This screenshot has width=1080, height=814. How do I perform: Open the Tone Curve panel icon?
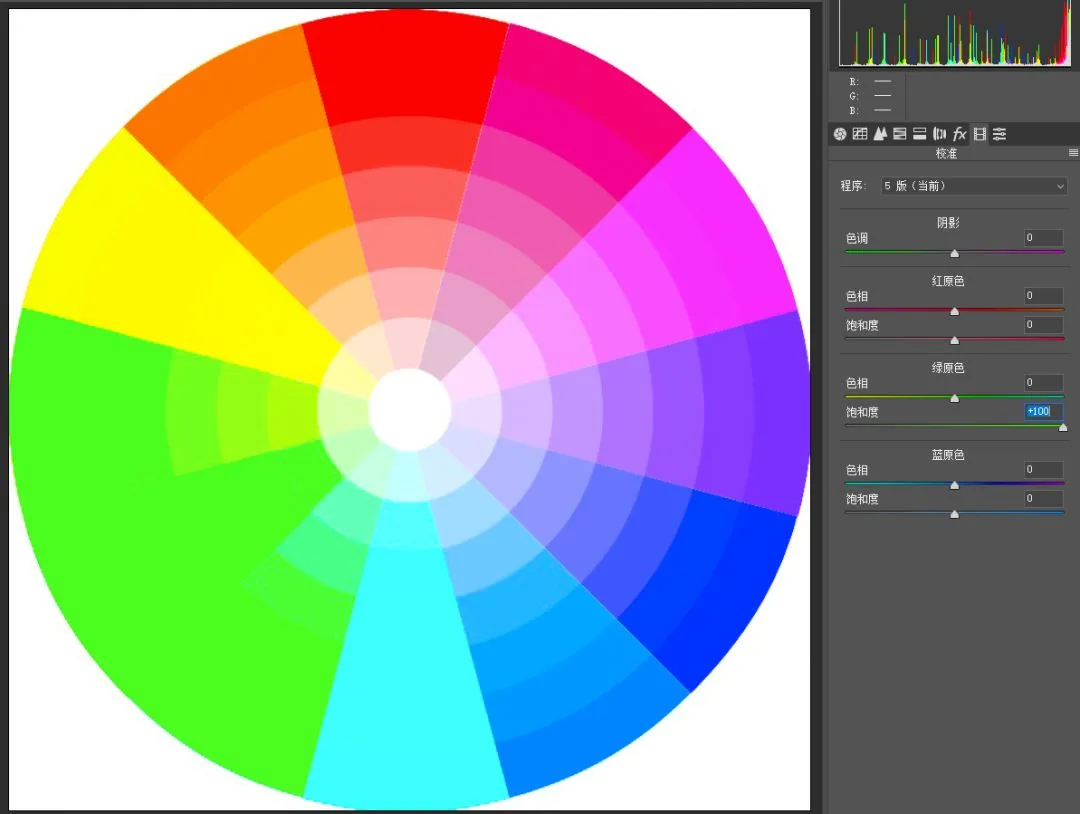(860, 134)
